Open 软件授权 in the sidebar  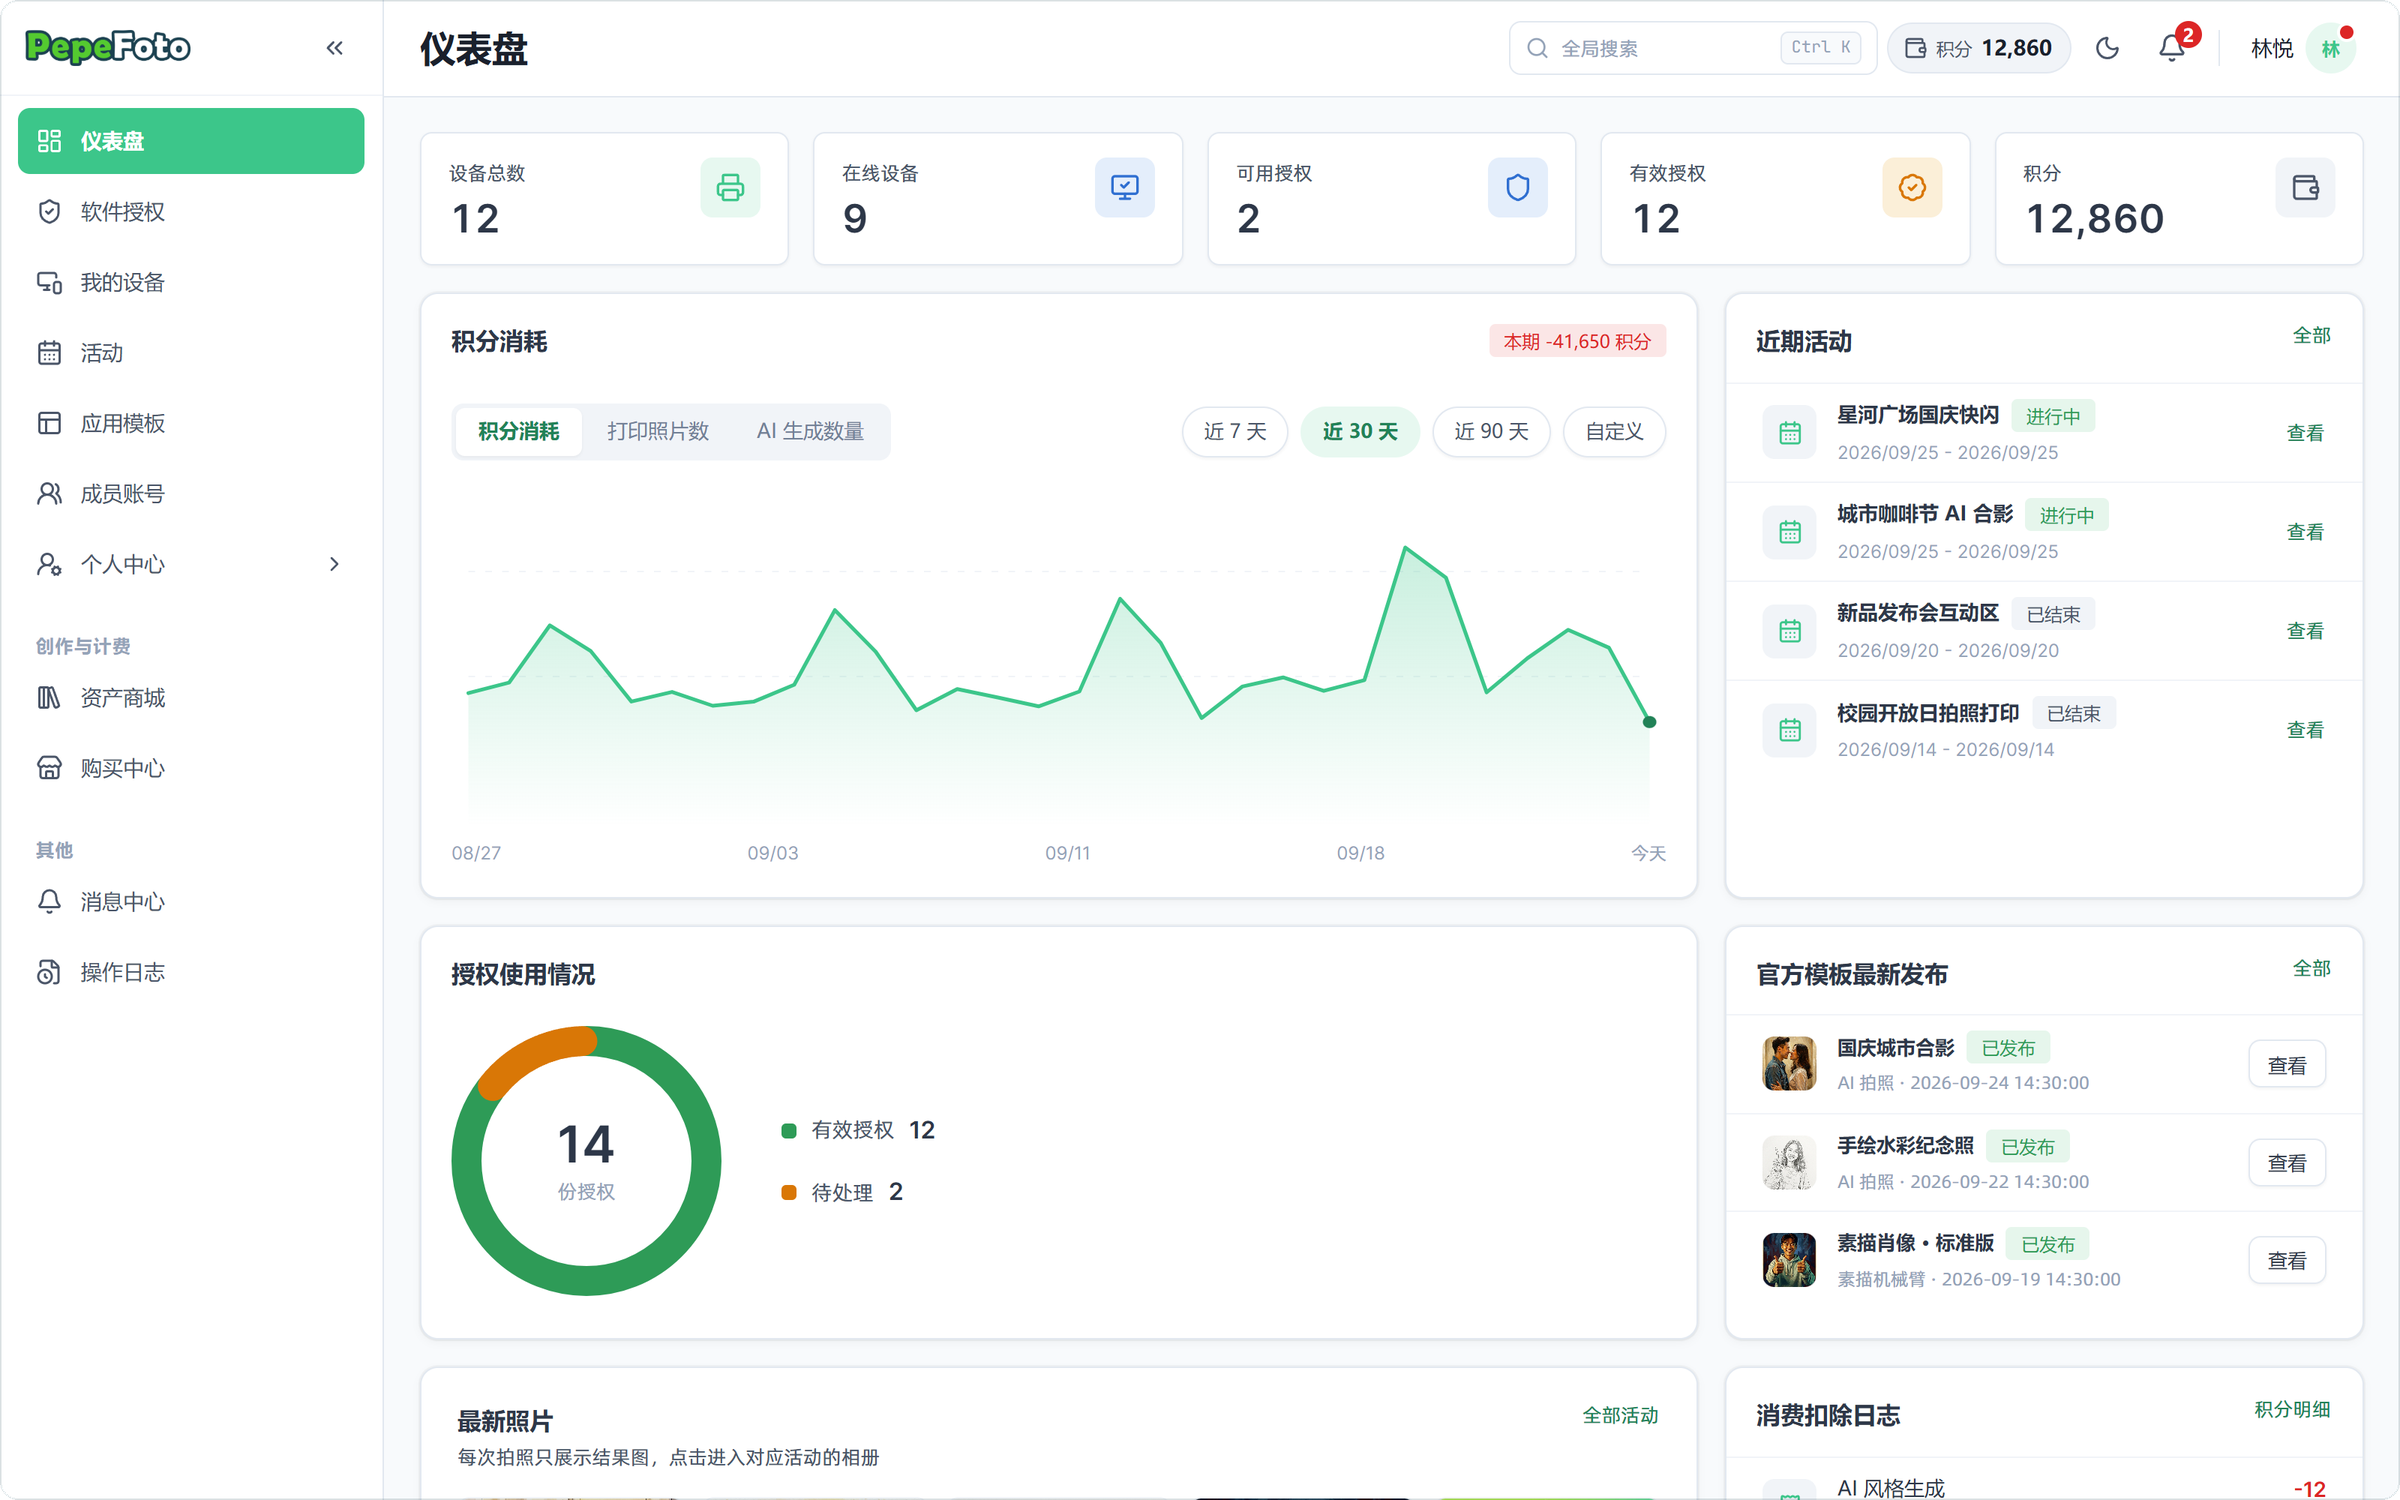tap(191, 212)
